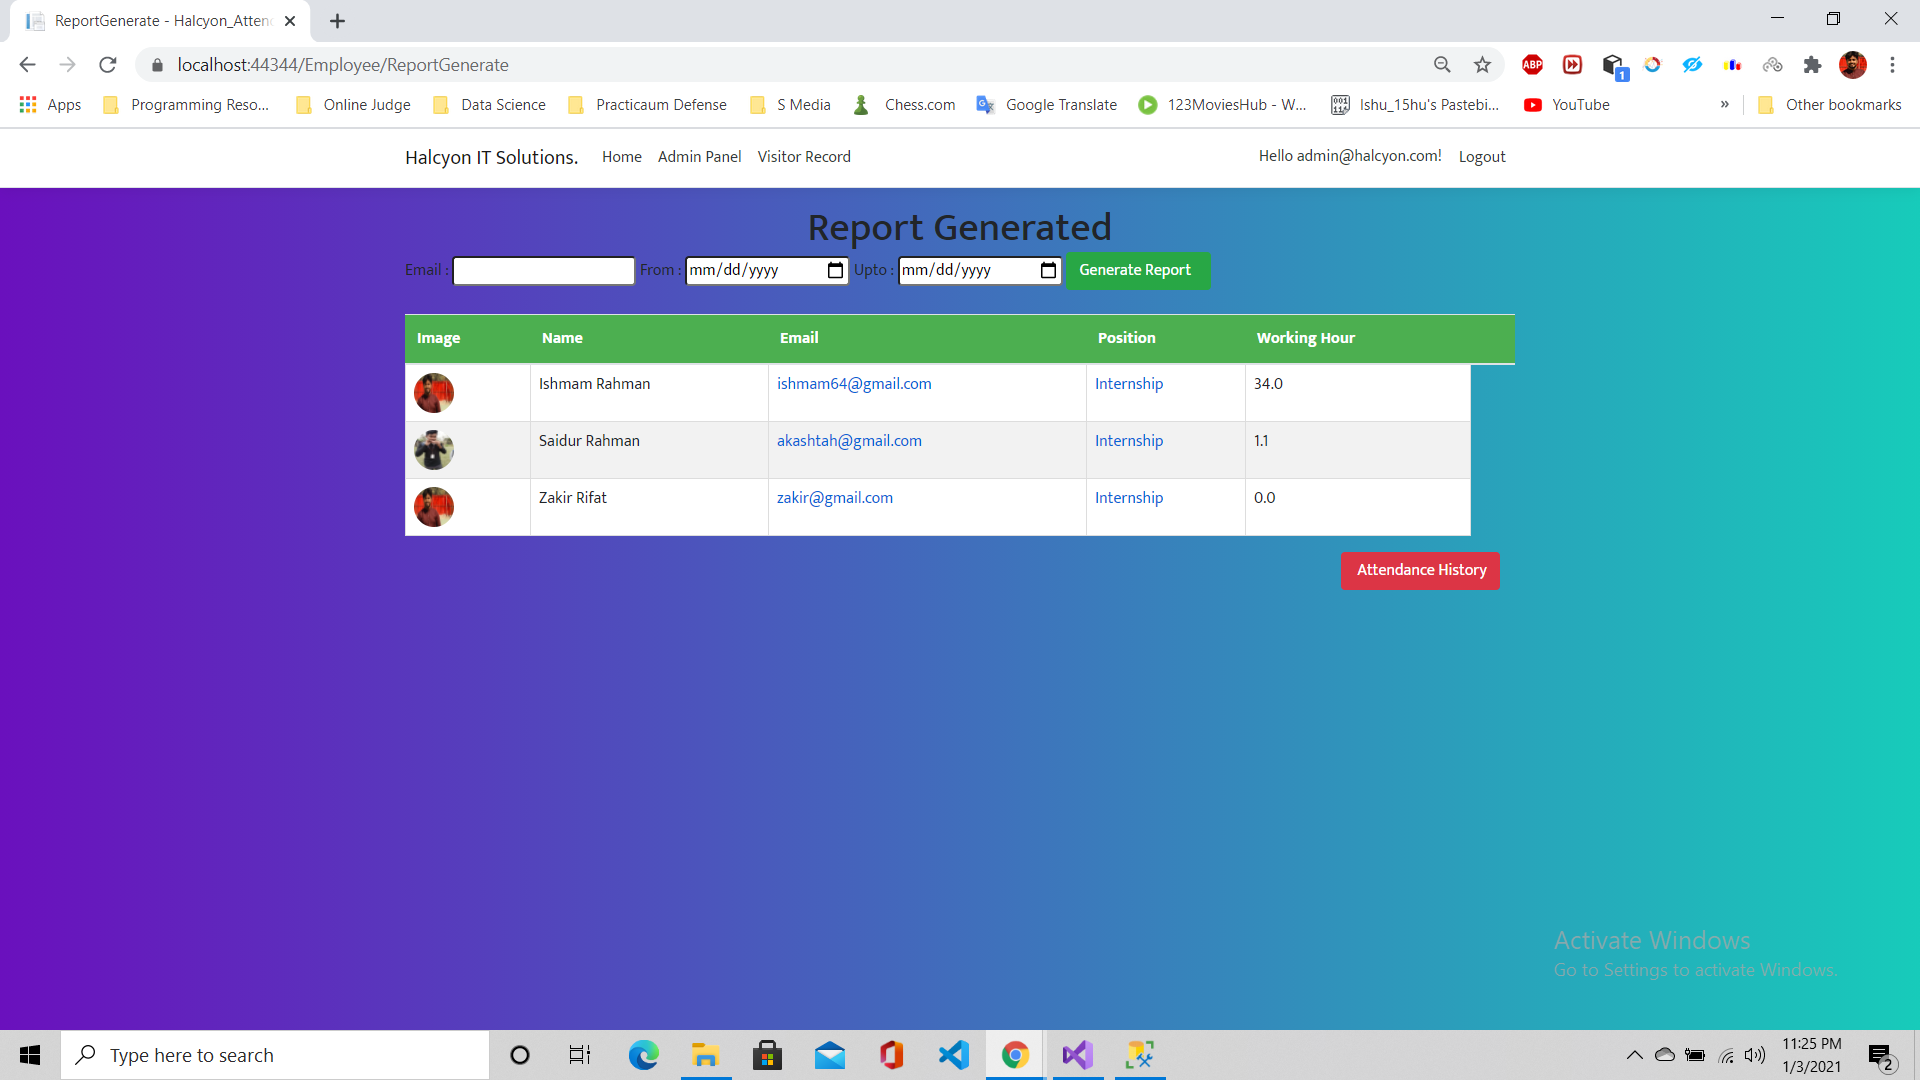Screen dimensions: 1920x1080
Task: Open the Extensions puzzle piece menu
Action: tap(1812, 65)
